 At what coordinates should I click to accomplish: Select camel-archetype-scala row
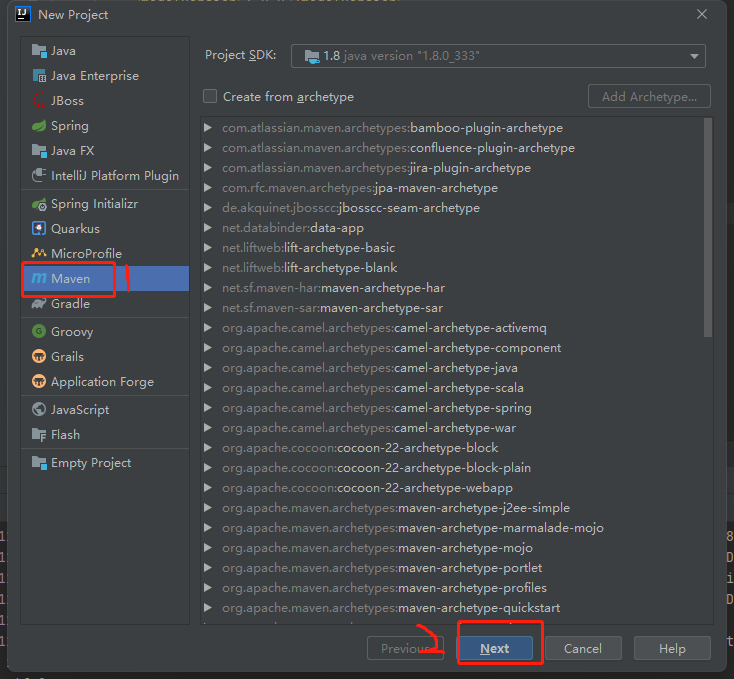pos(452,388)
